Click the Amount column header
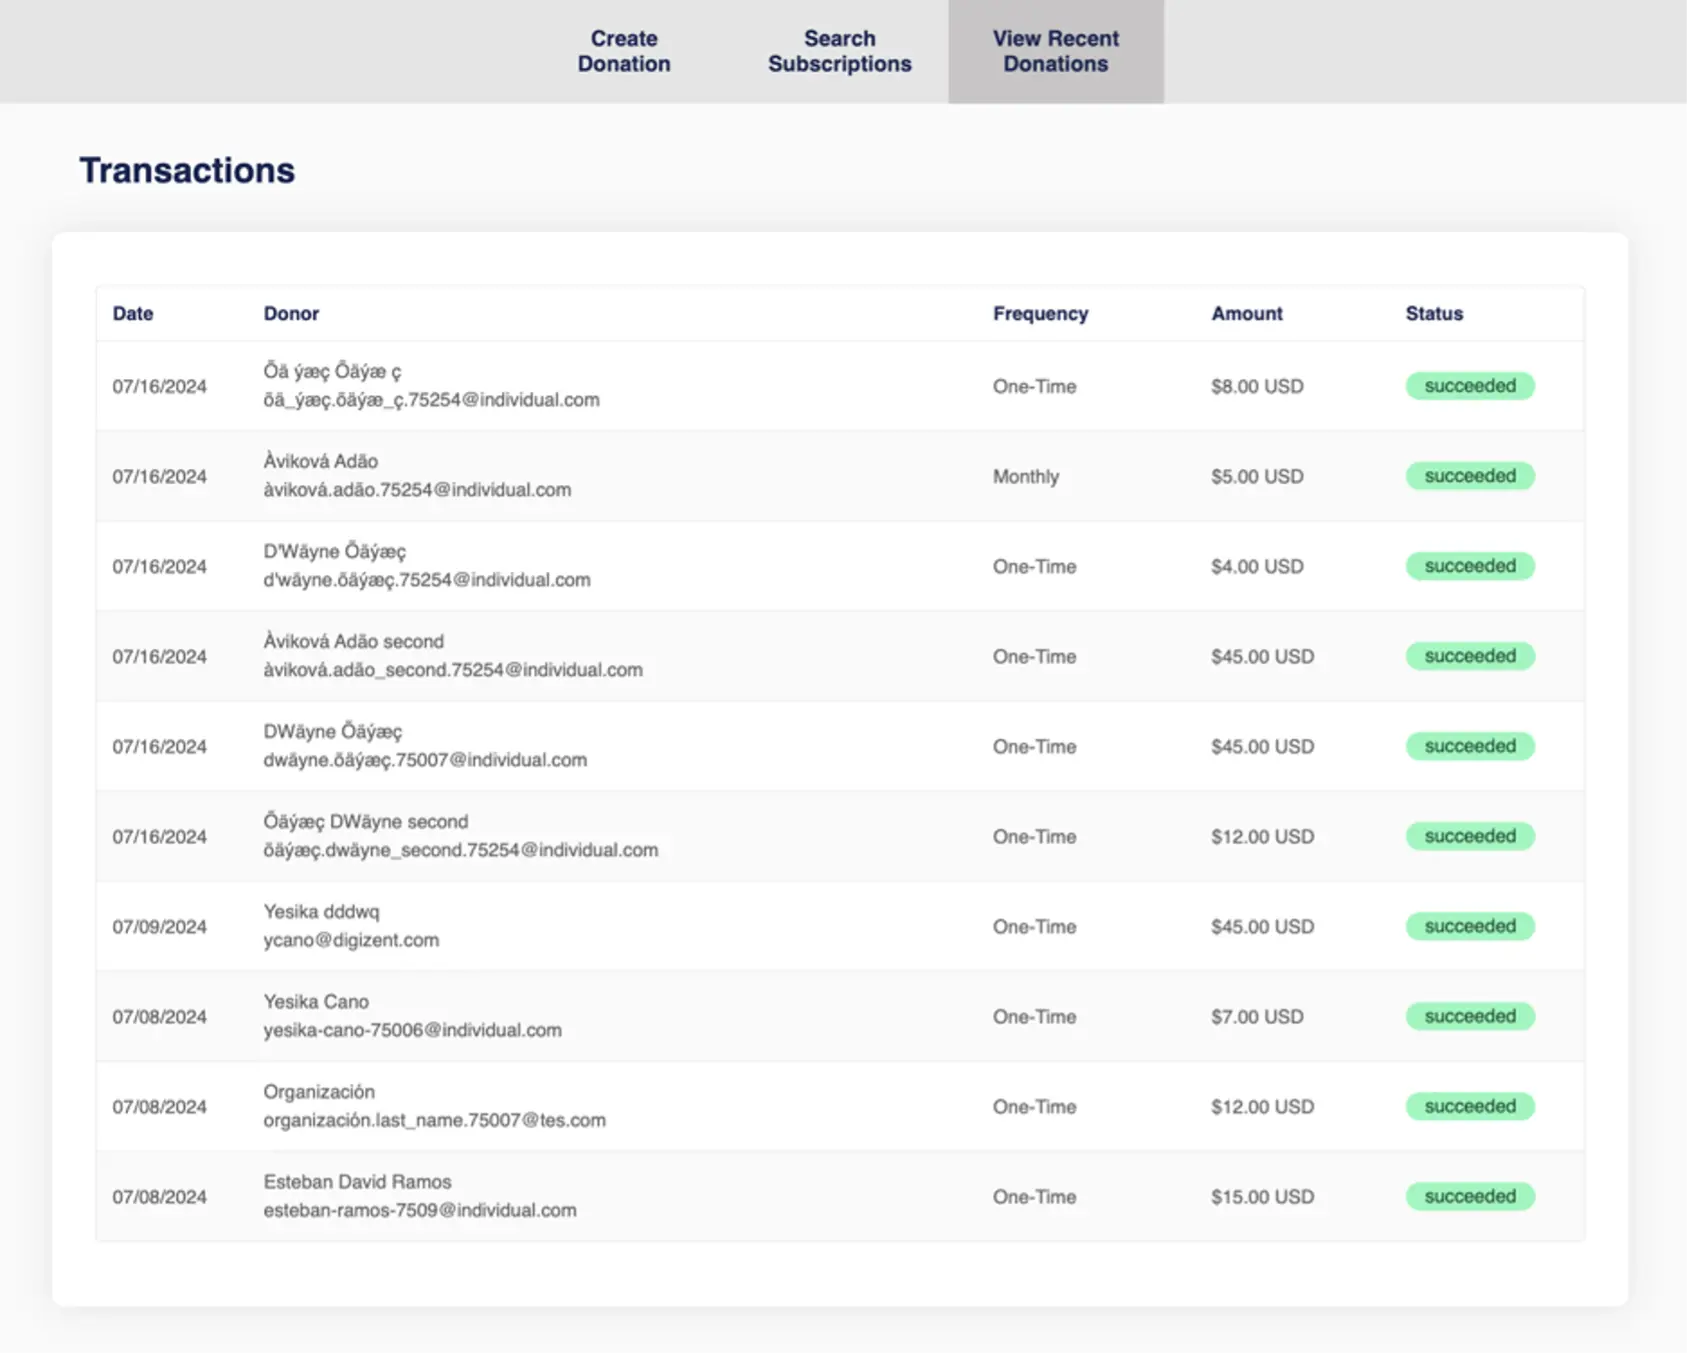This screenshot has width=1689, height=1356. pyautogui.click(x=1246, y=313)
